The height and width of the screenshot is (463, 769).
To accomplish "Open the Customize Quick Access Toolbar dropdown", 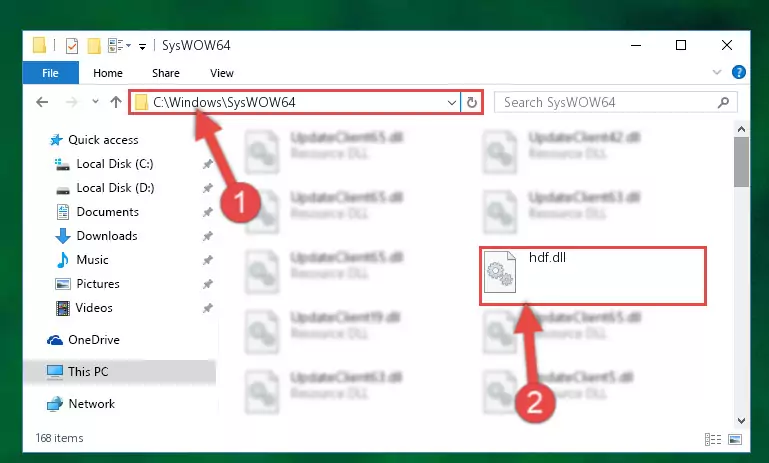I will point(142,46).
